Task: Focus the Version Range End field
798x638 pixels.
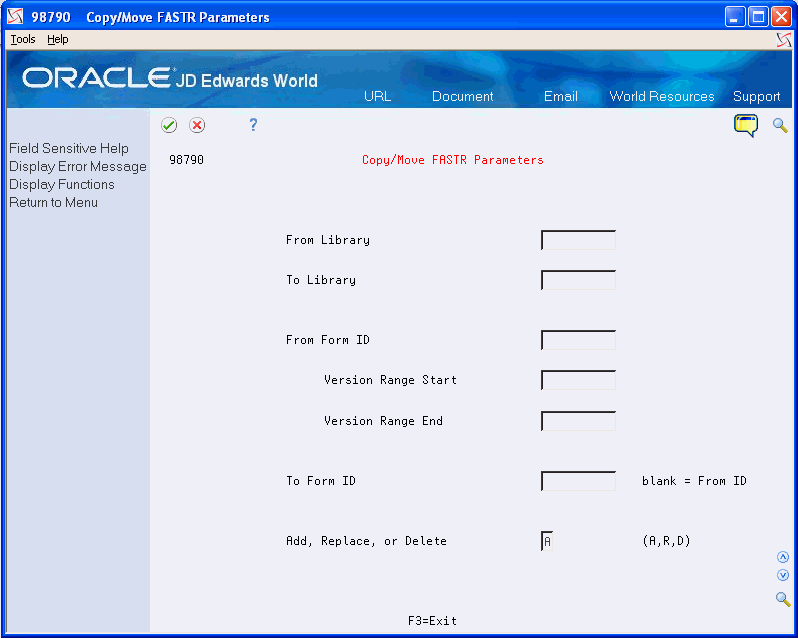Action: pyautogui.click(x=578, y=421)
